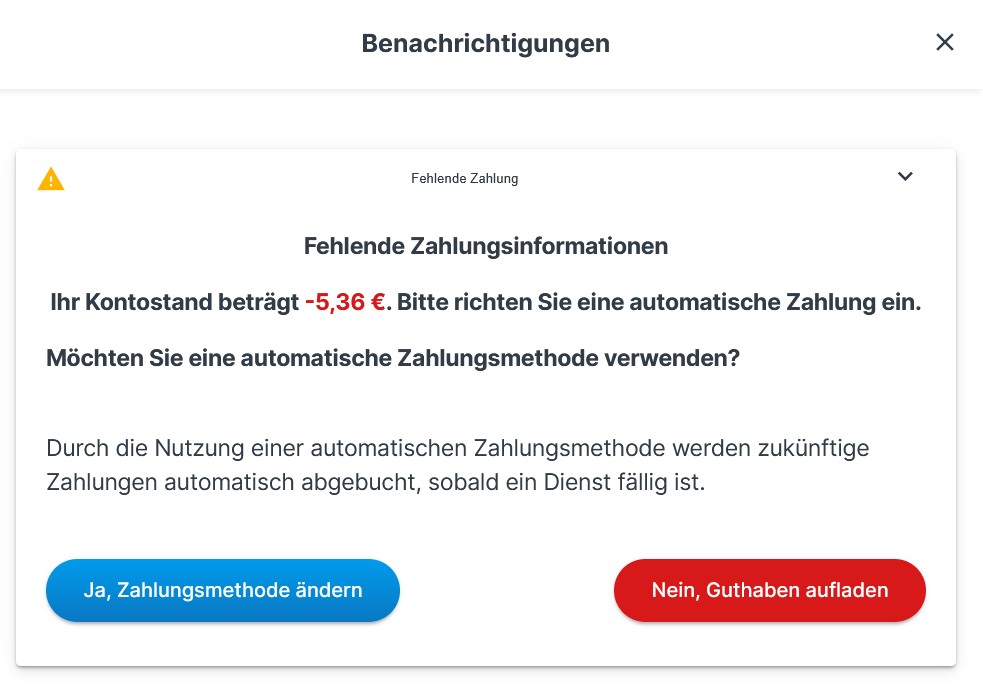Click the Durch die Nutzung description paragraph
983x688 pixels.
(457, 464)
